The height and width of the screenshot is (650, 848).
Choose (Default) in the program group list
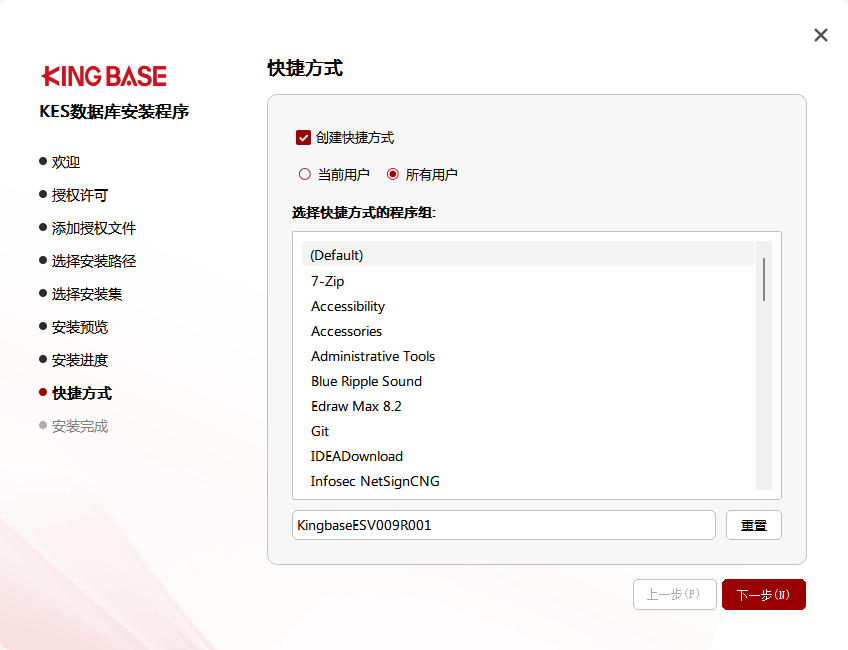coord(528,255)
